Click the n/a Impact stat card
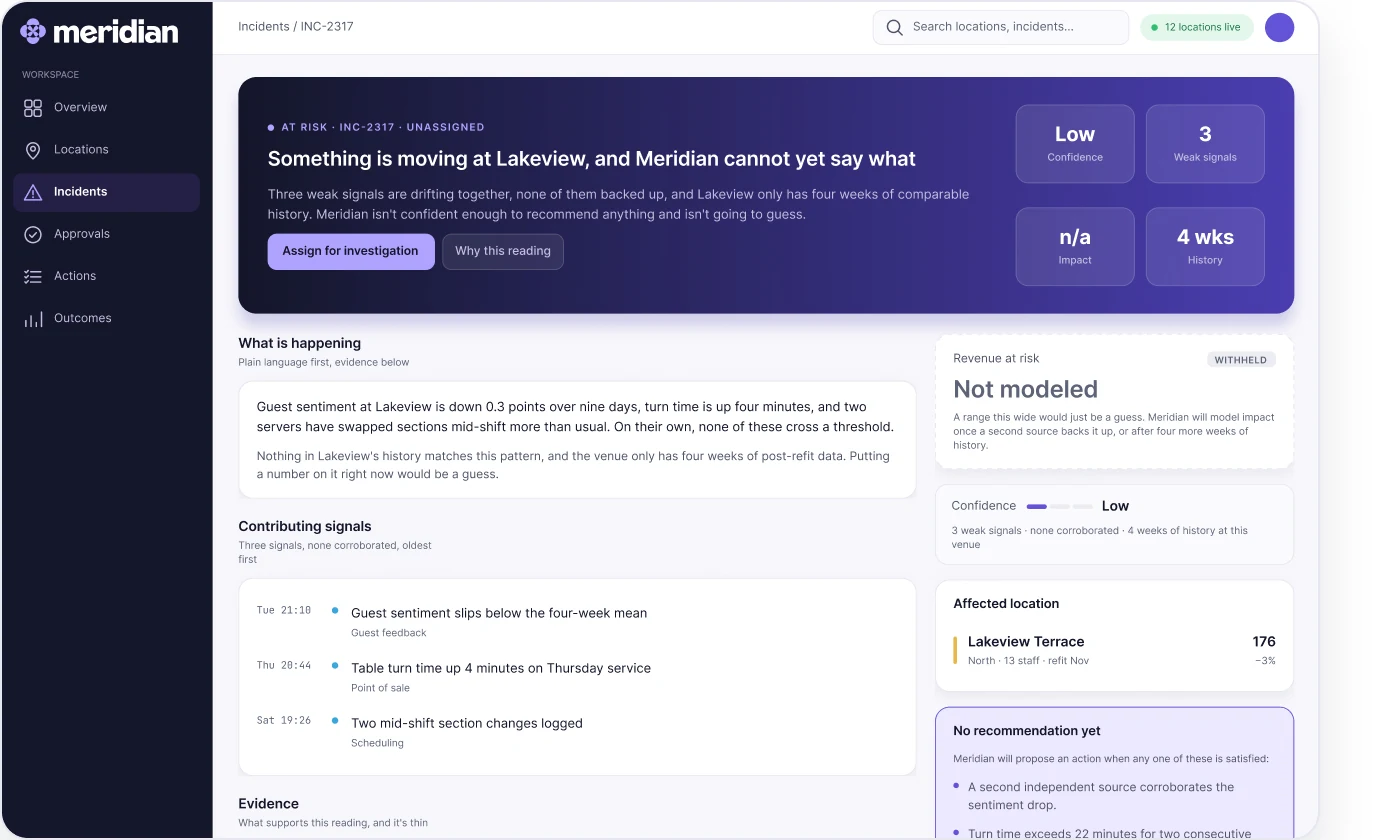 (1075, 247)
